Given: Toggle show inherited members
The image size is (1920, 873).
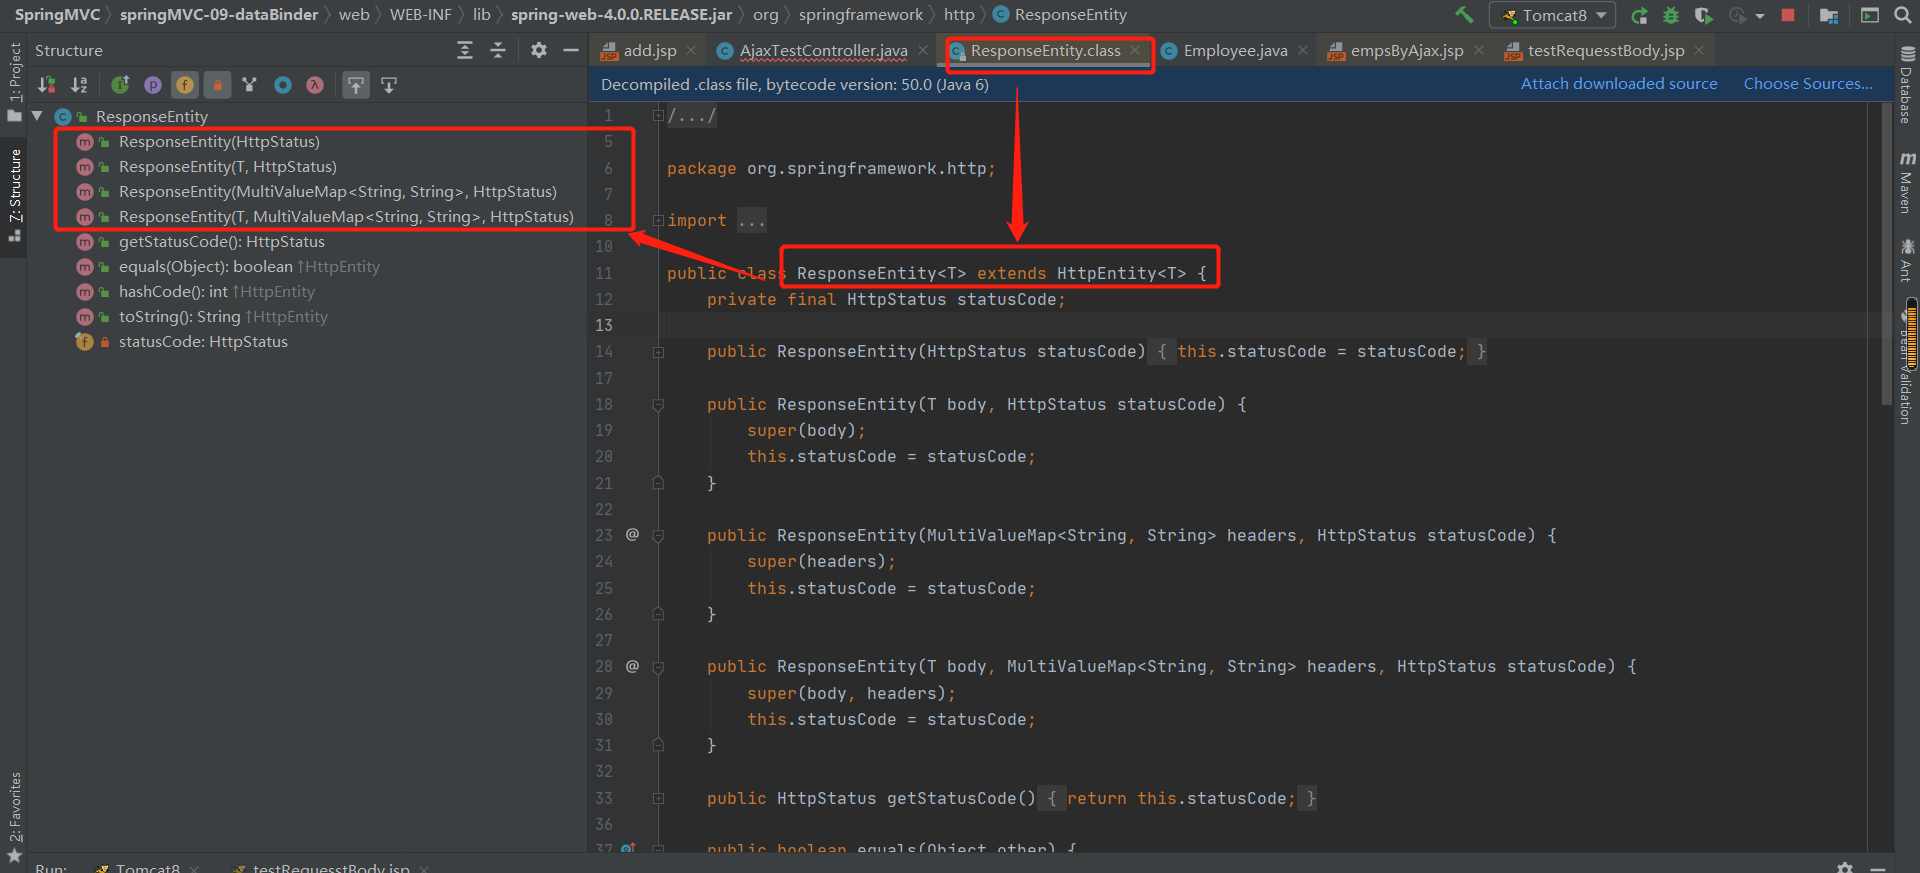Looking at the screenshot, I should (120, 85).
